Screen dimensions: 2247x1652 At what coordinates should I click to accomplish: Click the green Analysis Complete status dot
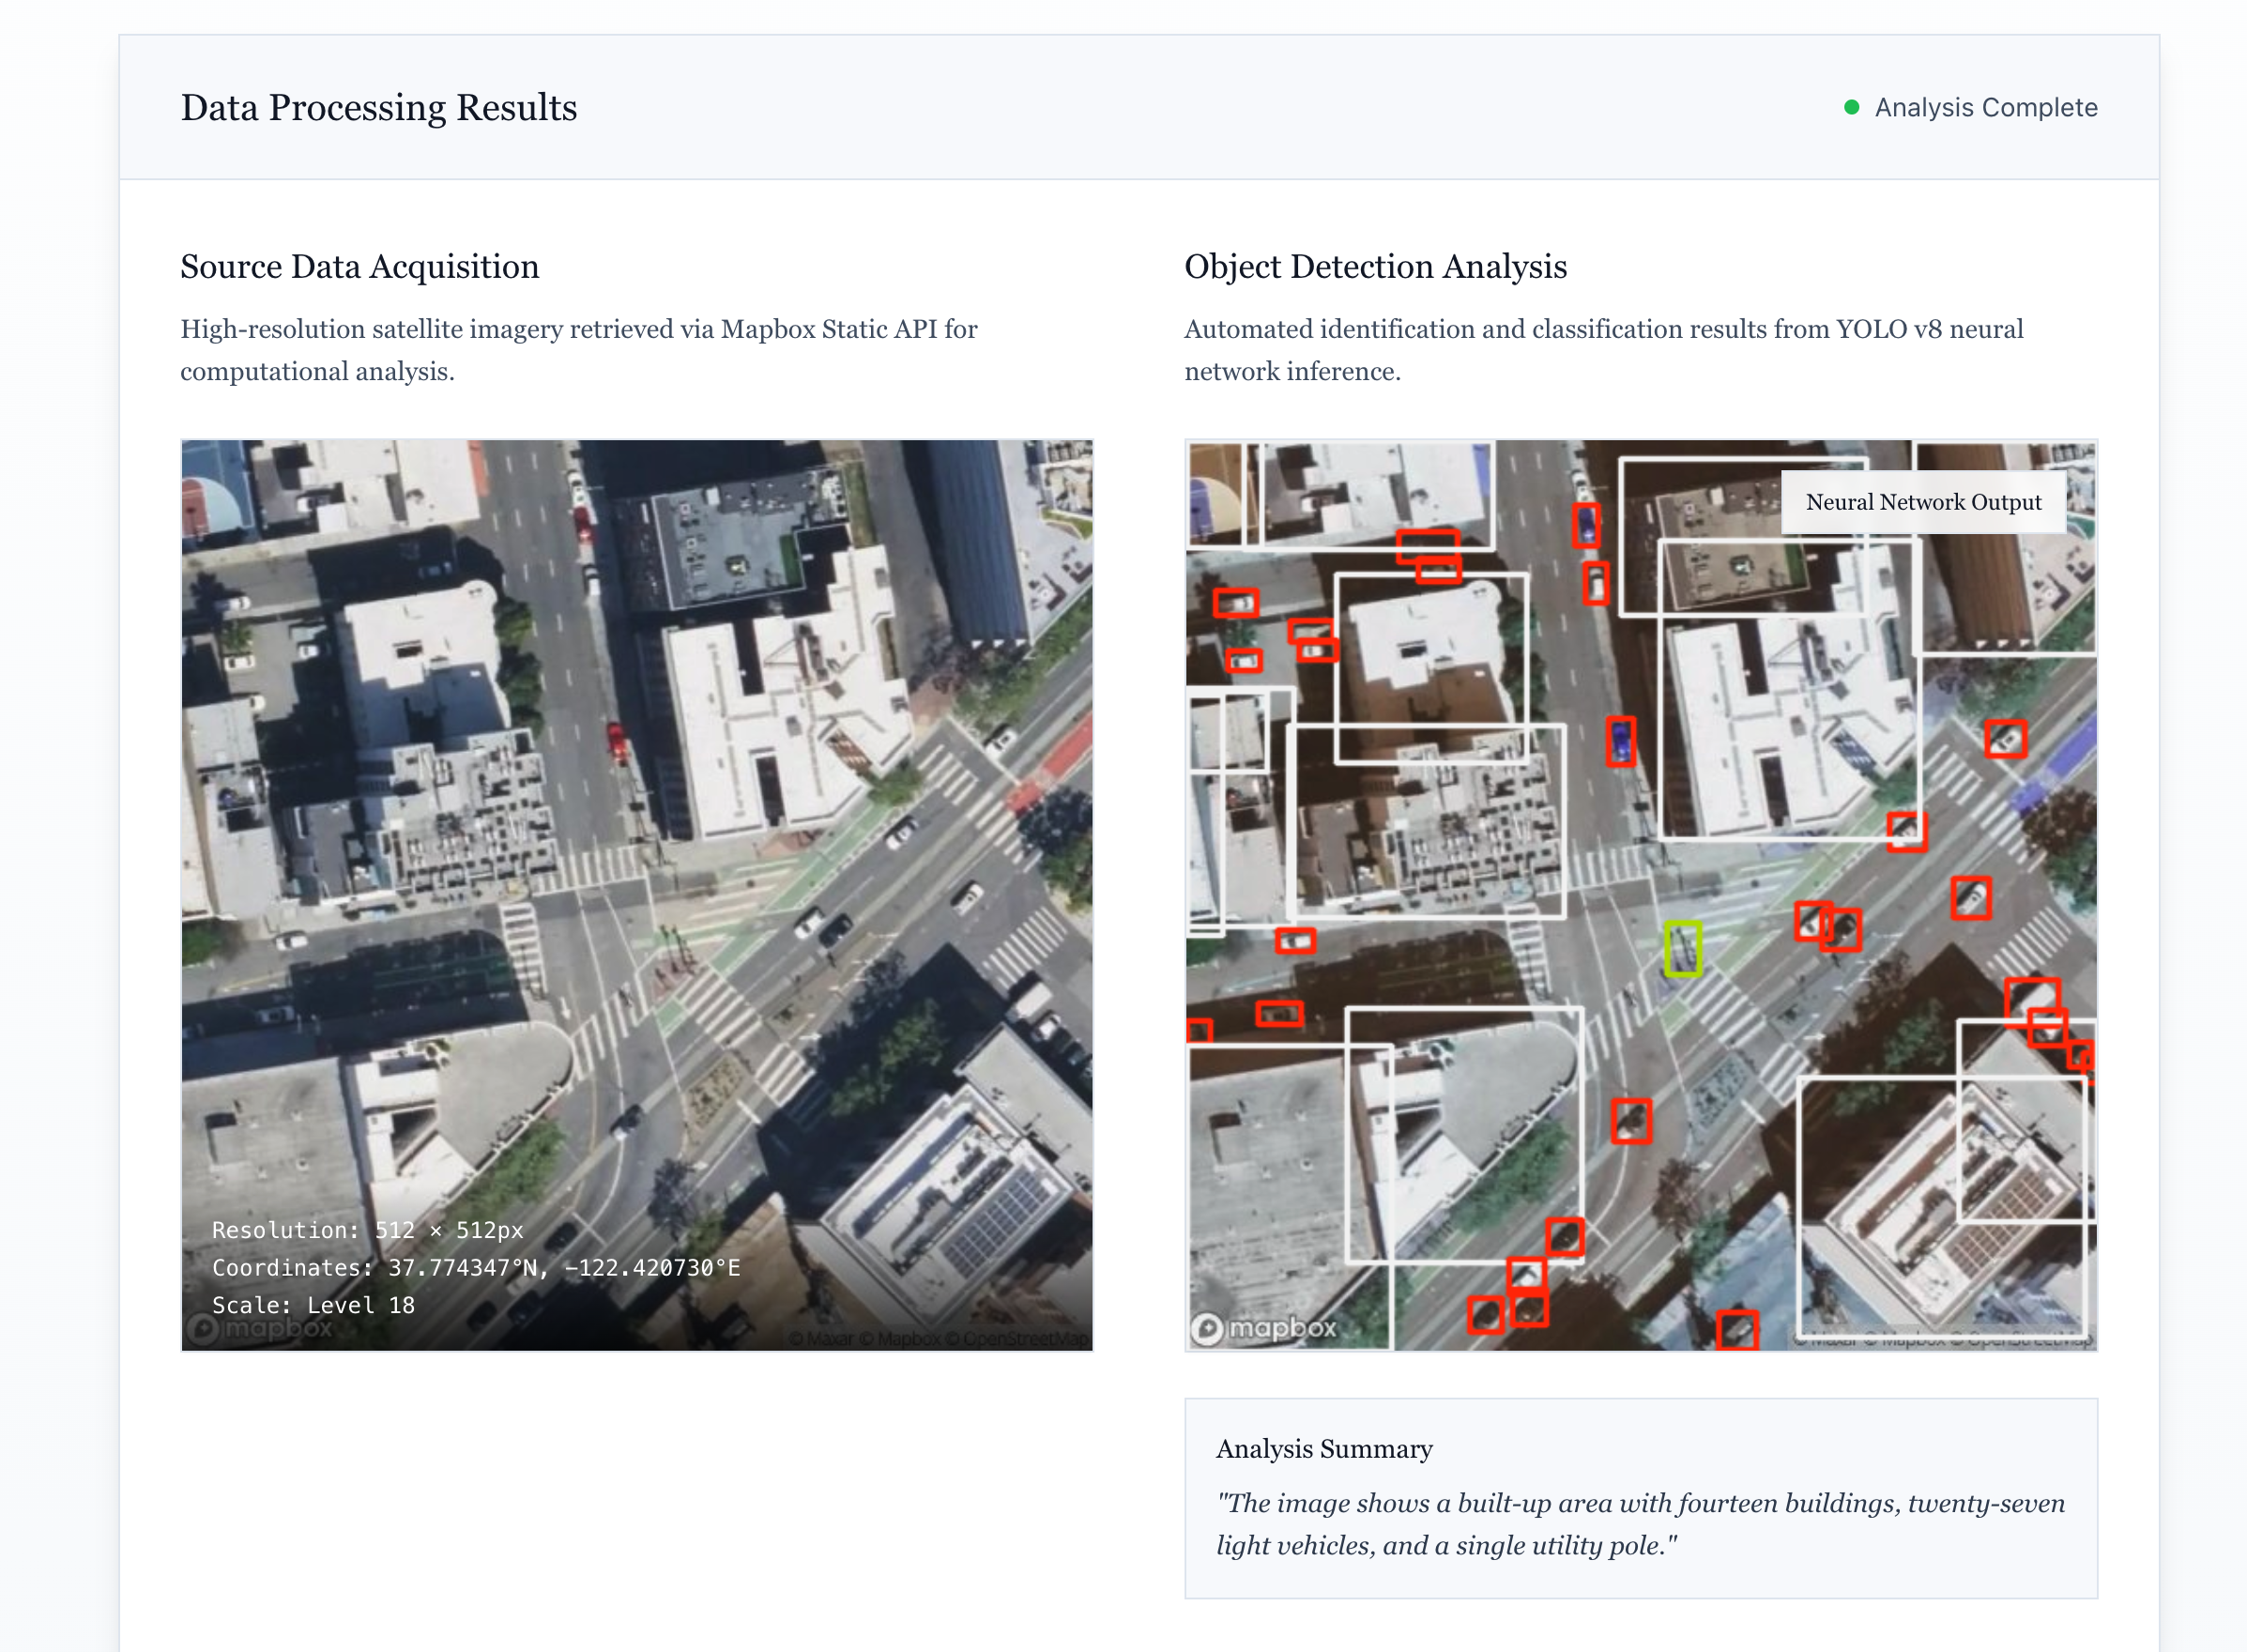point(1851,107)
